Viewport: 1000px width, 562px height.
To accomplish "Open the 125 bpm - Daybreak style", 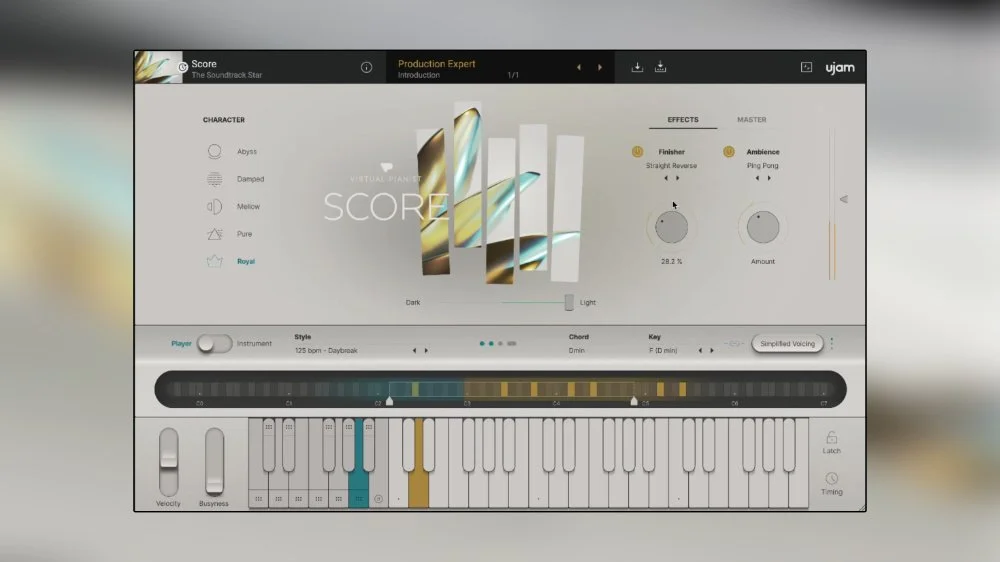I will pos(326,351).
